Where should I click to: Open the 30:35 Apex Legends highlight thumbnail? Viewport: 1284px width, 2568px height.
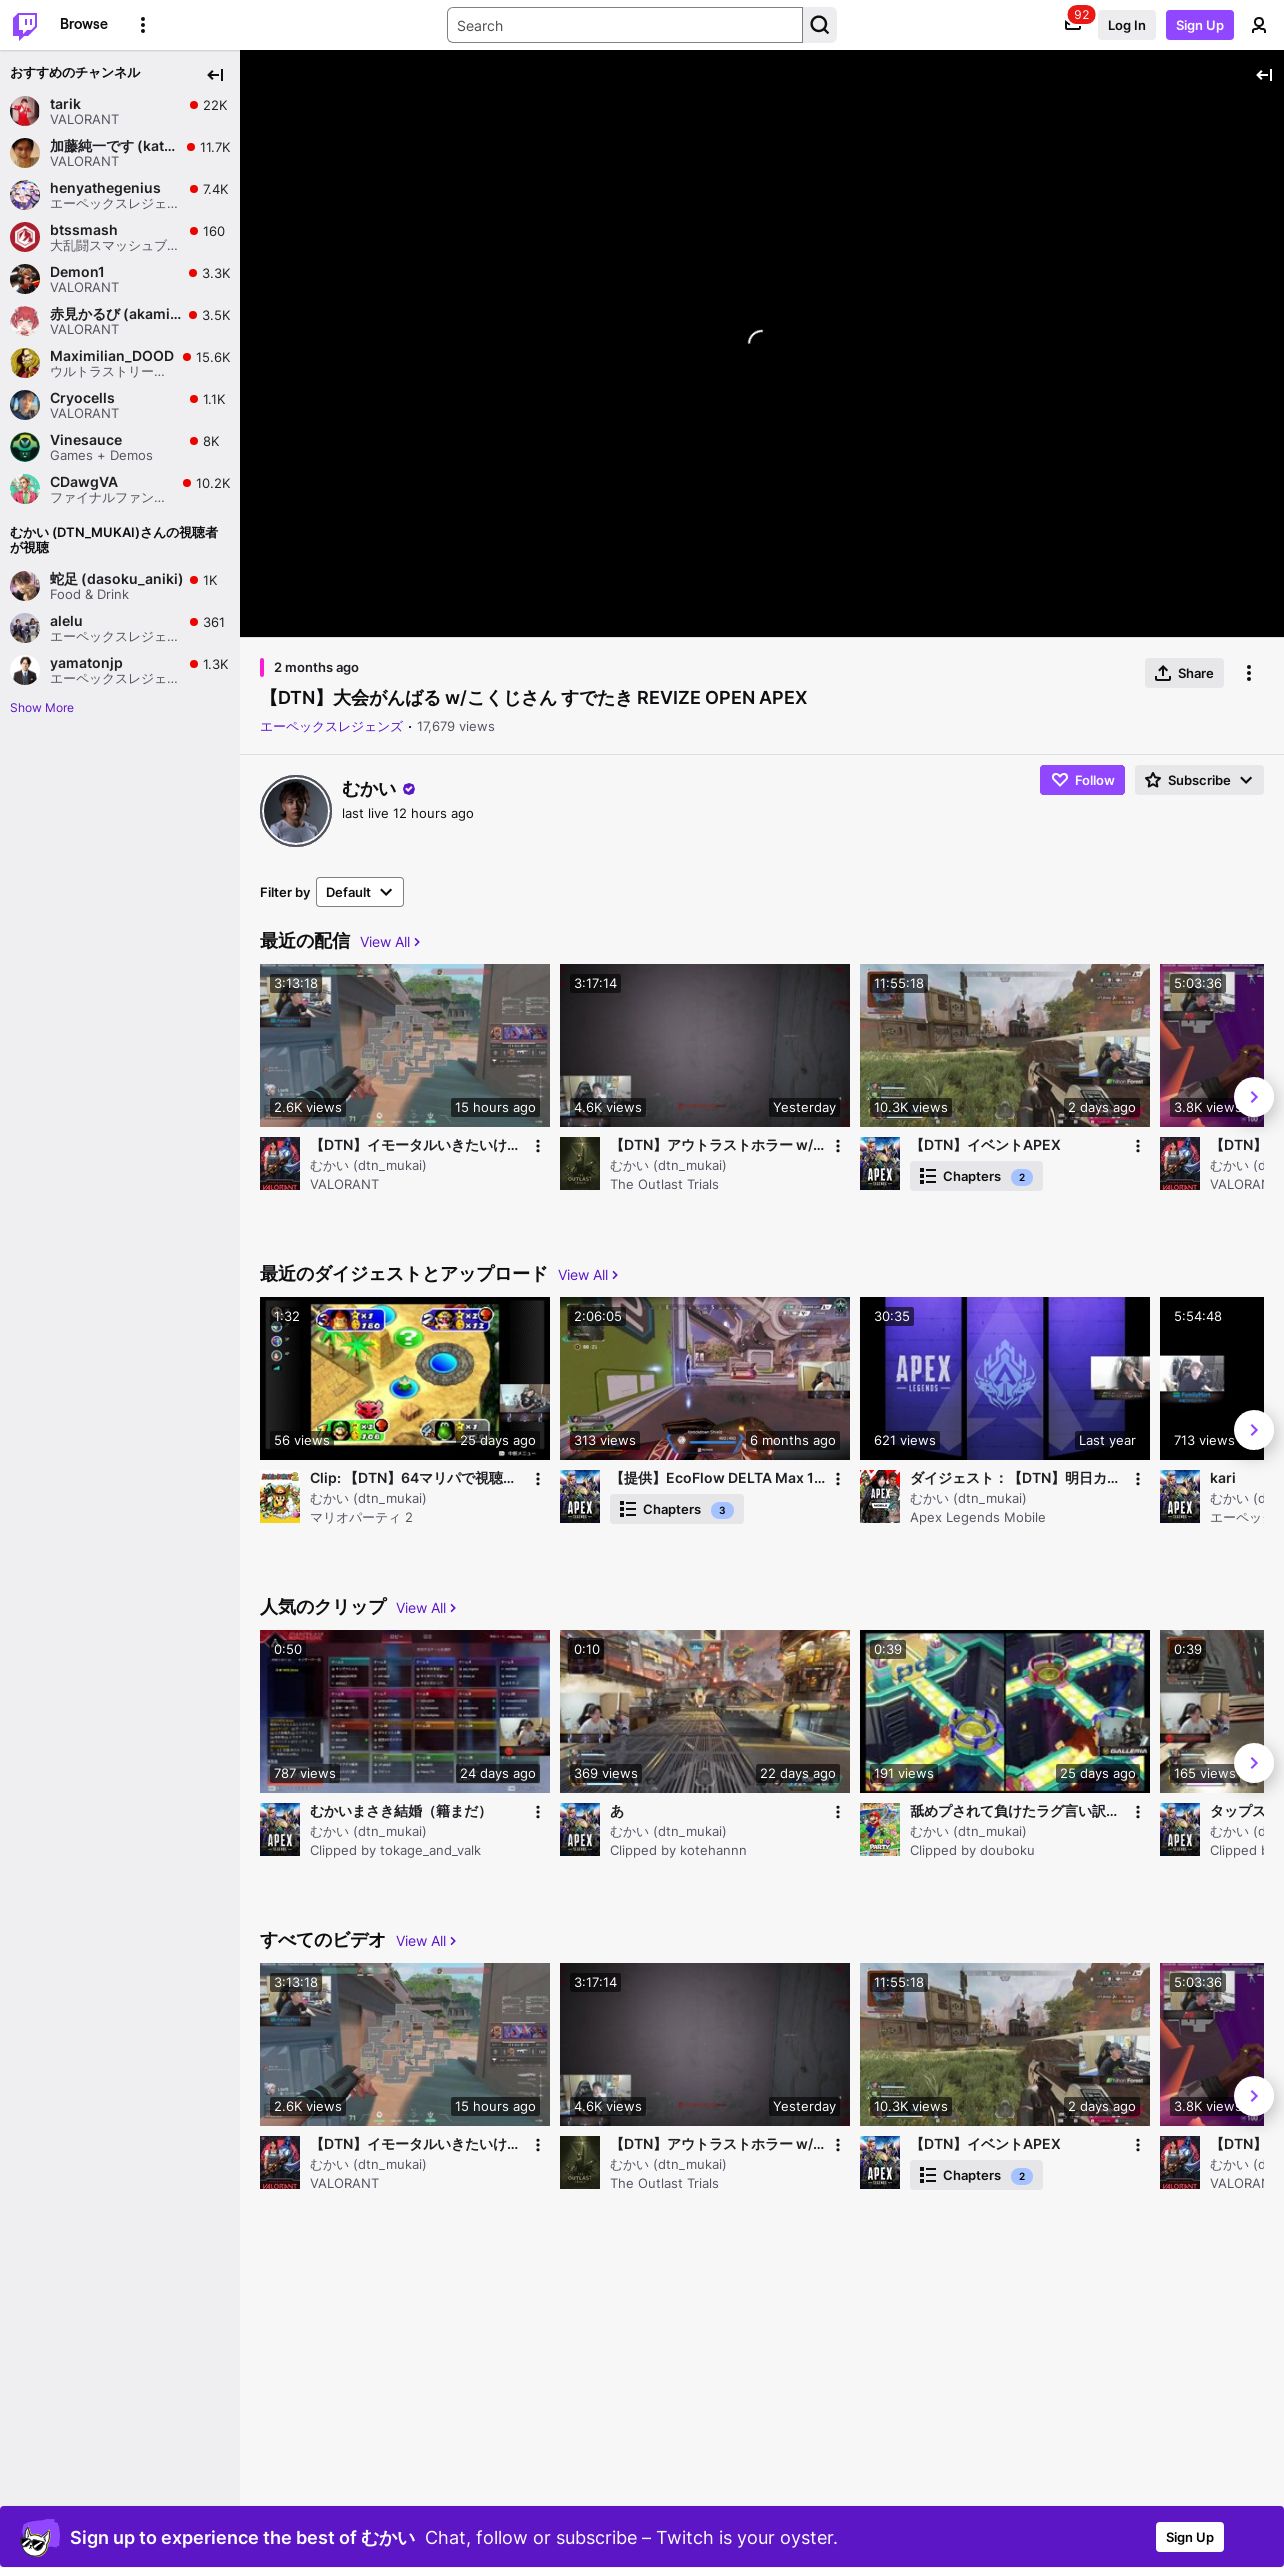pos(1005,1378)
